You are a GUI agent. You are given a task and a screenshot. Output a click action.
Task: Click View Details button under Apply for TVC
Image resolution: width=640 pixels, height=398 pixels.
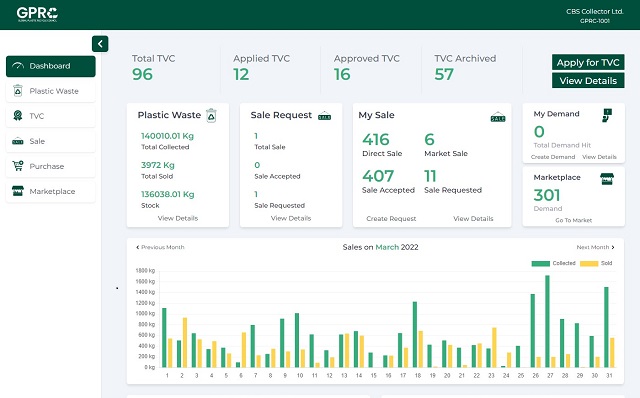click(588, 80)
